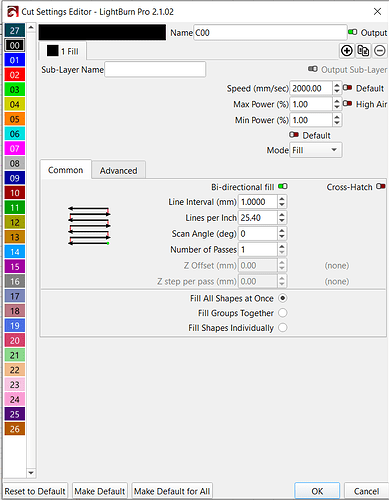Confirm settings with OK button
This screenshot has width=389, height=500.
tap(317, 491)
